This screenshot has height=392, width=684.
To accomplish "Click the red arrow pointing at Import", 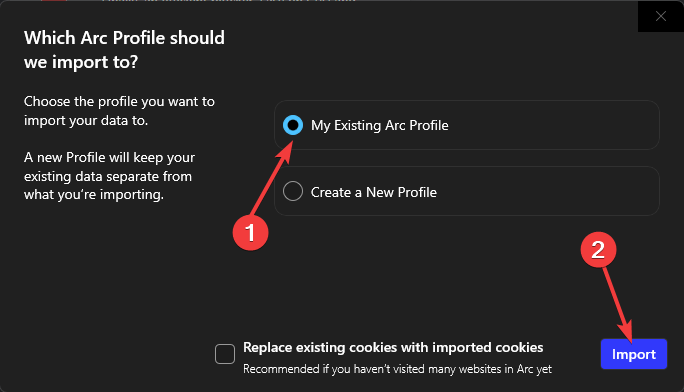I will point(618,303).
